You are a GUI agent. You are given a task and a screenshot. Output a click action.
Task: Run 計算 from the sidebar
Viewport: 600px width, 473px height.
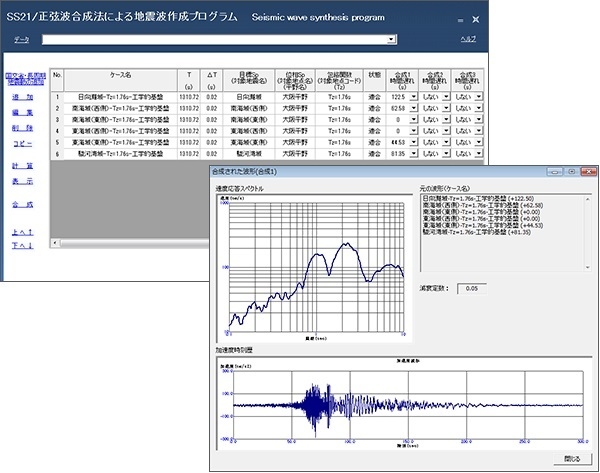[x=22, y=166]
